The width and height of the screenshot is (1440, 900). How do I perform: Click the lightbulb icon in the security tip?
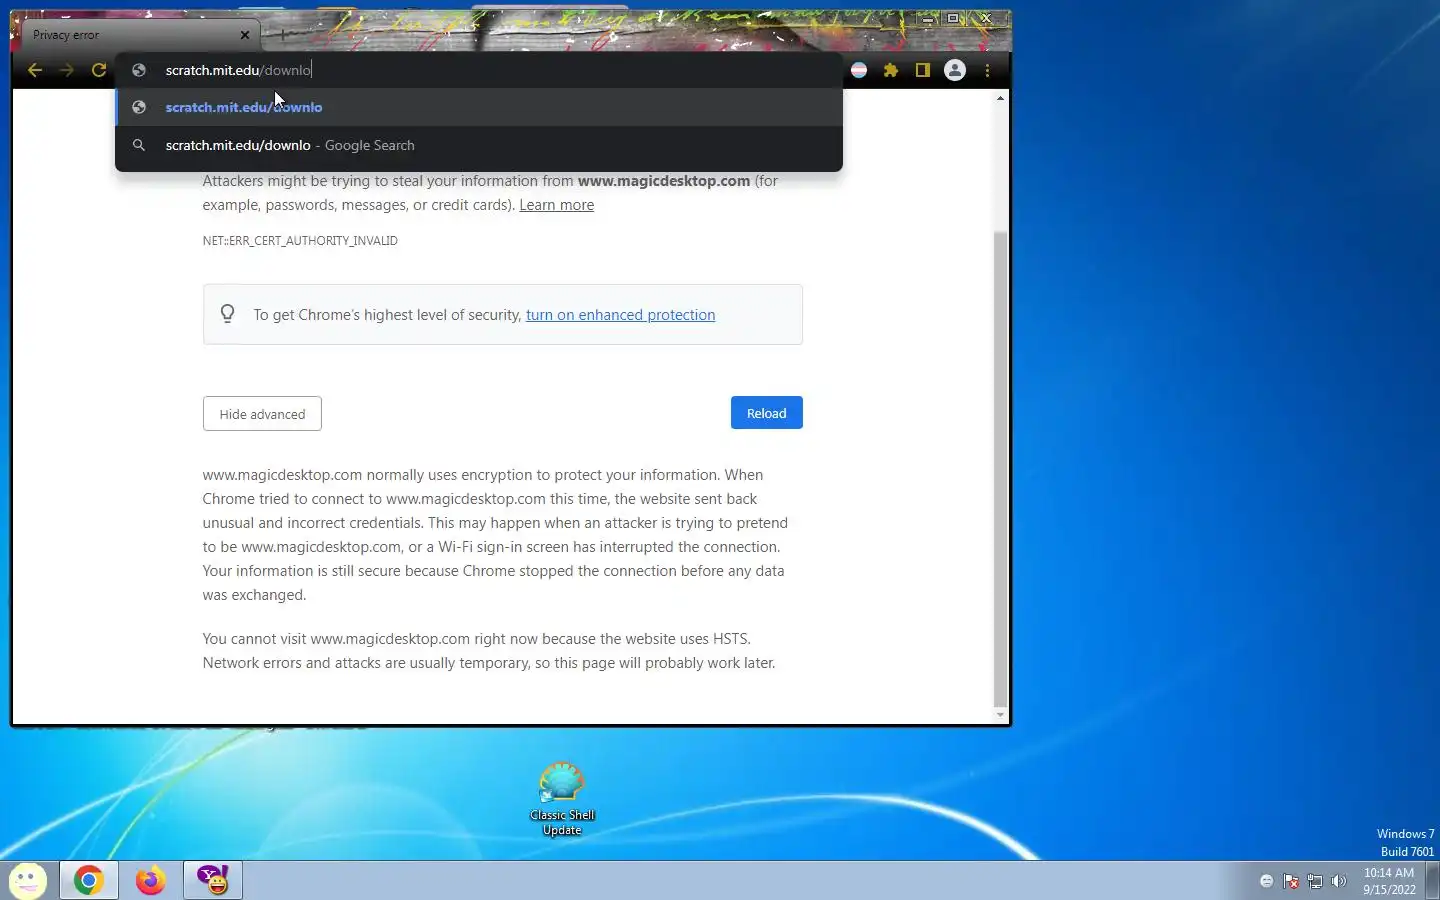[228, 314]
